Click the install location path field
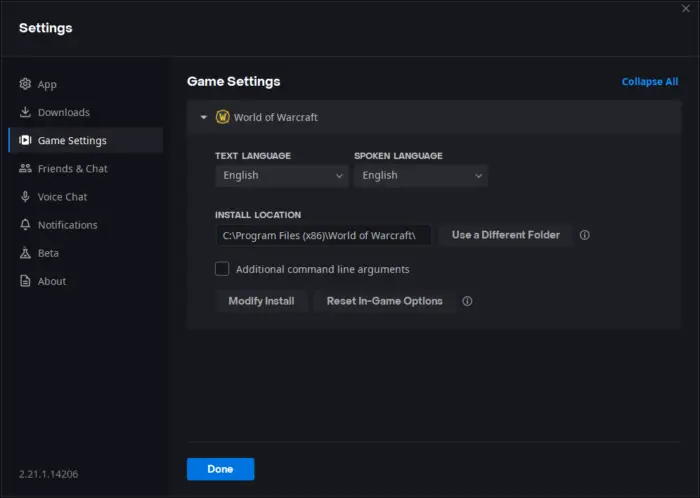 [x=324, y=235]
